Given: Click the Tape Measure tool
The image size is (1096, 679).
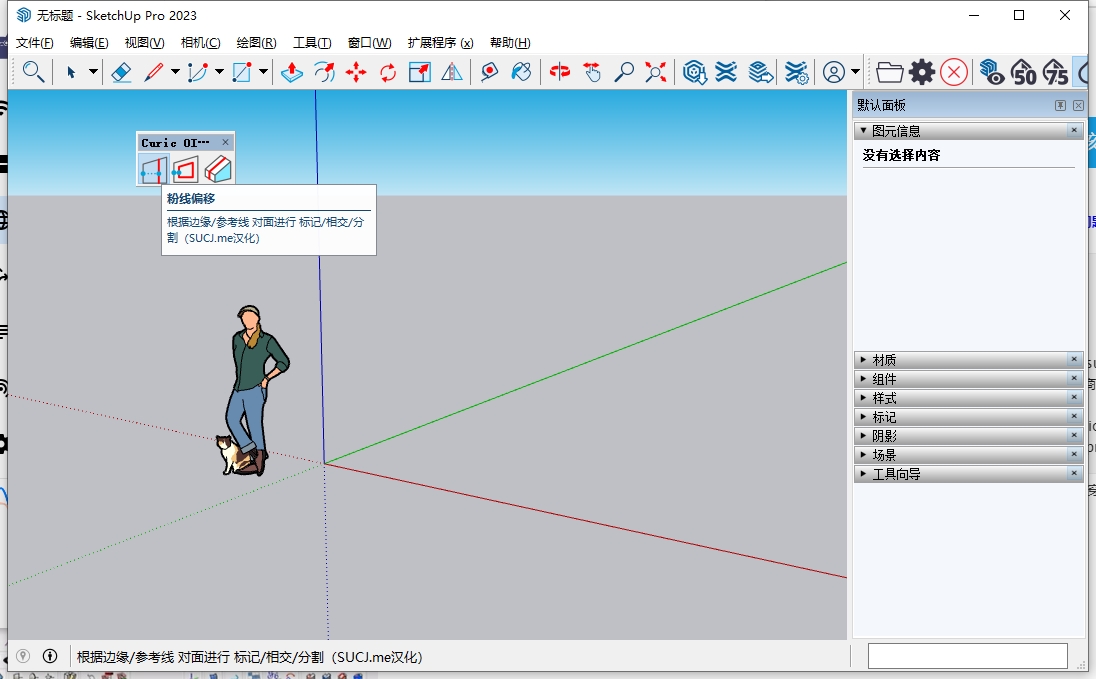Looking at the screenshot, I should coord(489,72).
